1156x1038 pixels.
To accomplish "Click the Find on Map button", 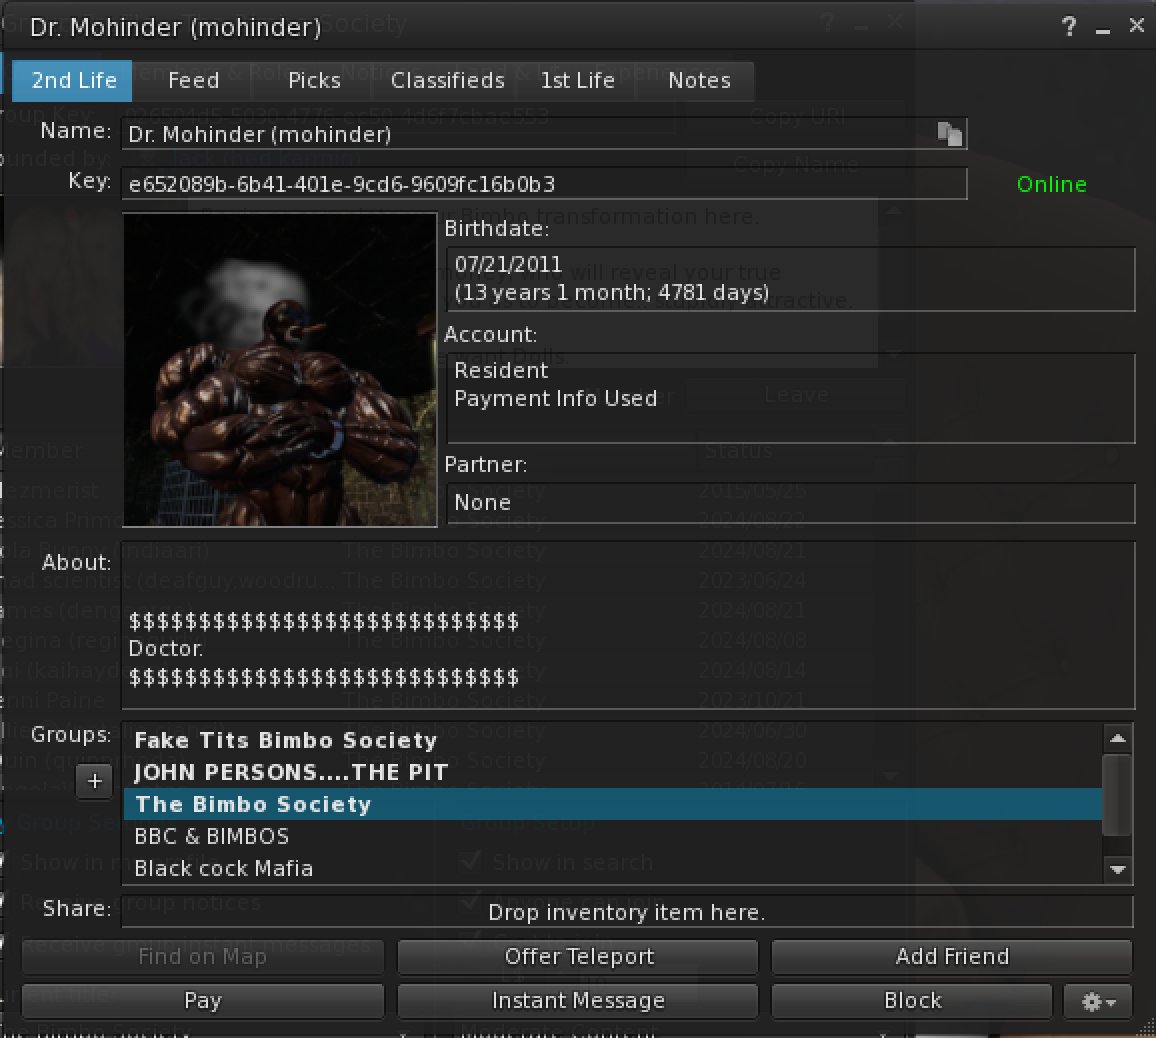I will pos(203,957).
